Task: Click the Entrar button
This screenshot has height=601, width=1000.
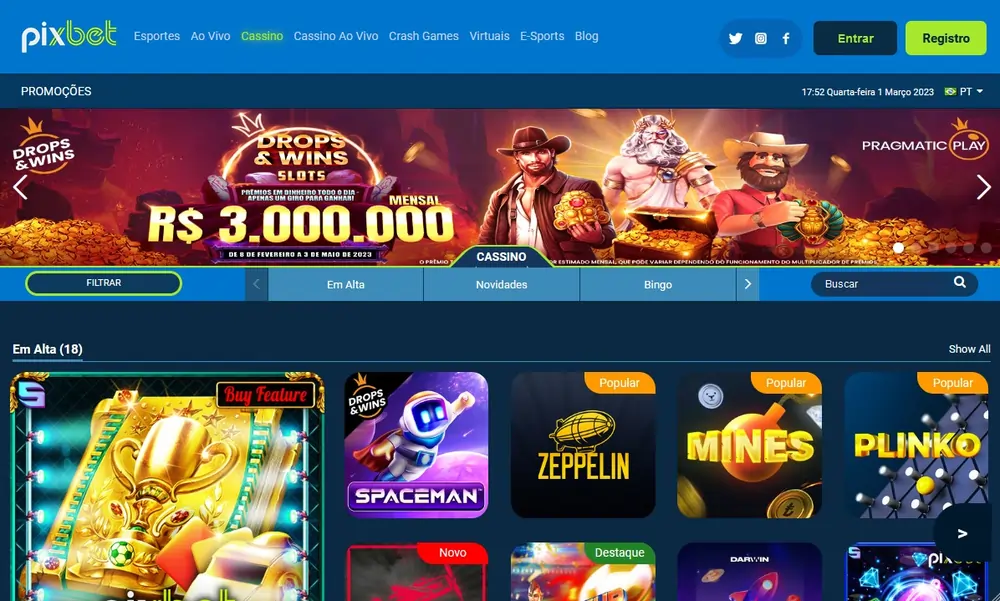Action: click(855, 38)
